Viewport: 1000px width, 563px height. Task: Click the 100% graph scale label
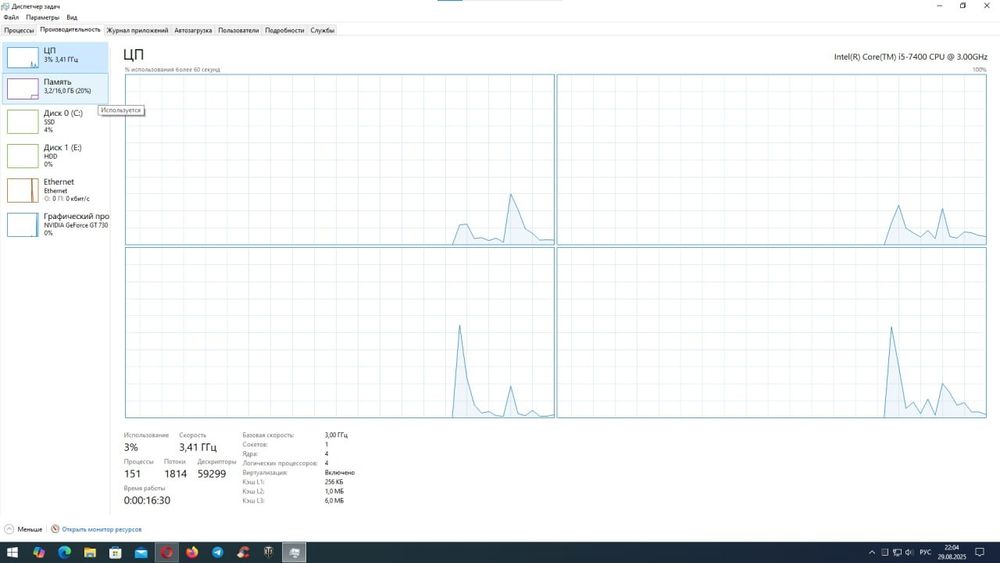(980, 69)
